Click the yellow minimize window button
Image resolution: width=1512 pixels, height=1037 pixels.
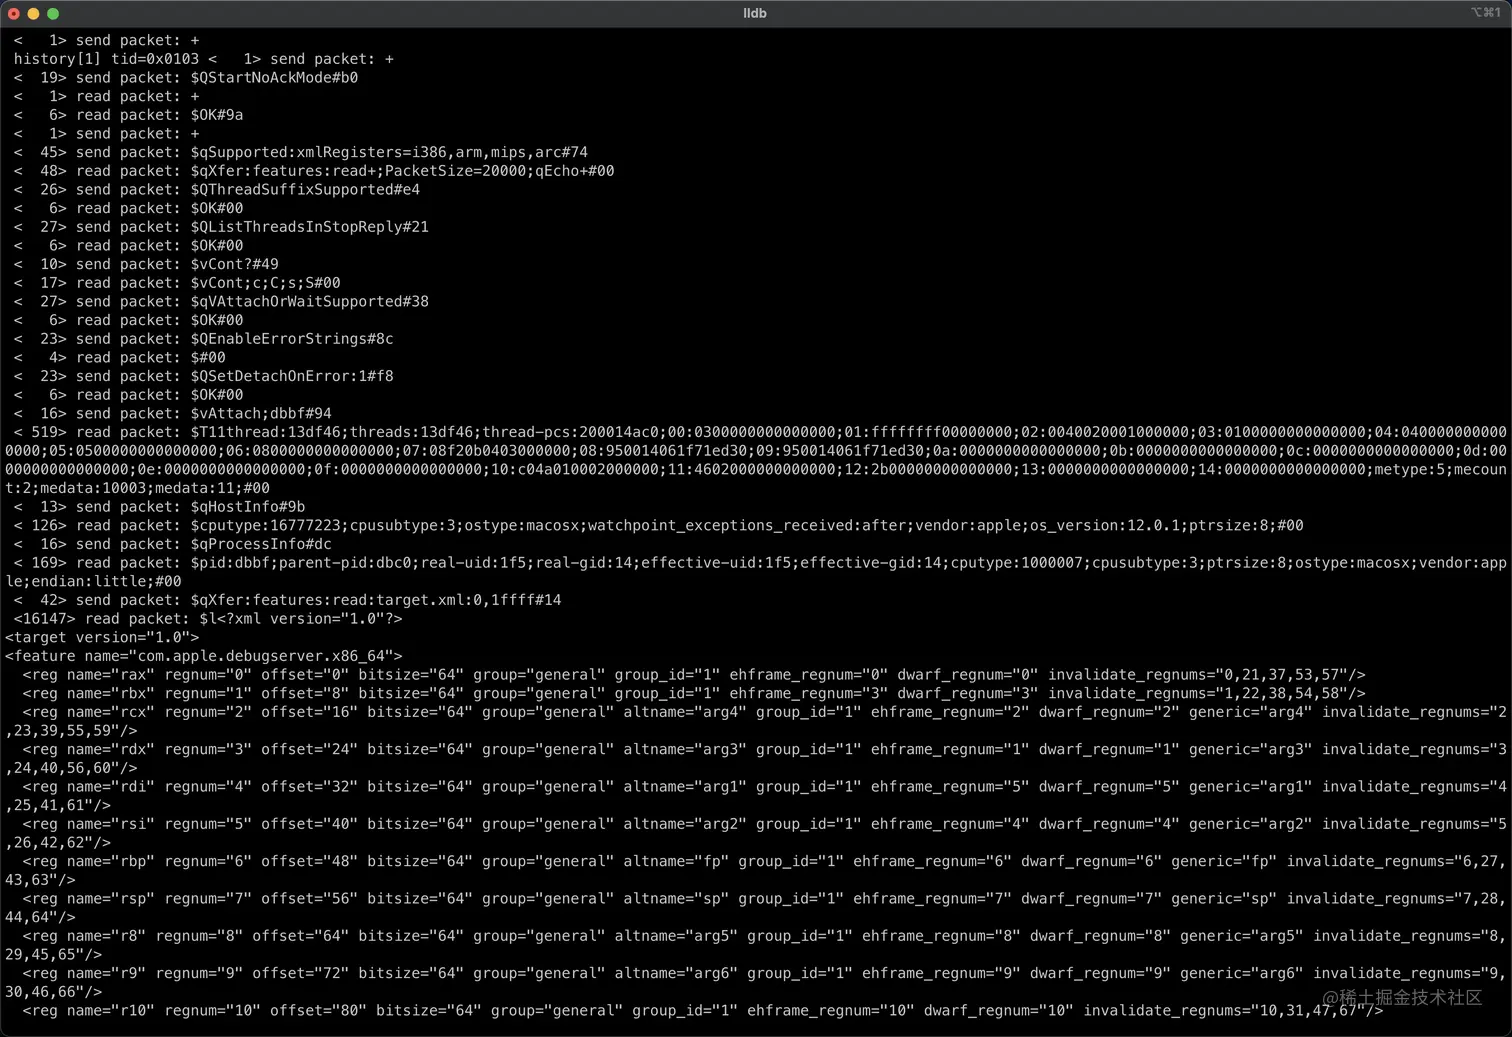point(33,13)
